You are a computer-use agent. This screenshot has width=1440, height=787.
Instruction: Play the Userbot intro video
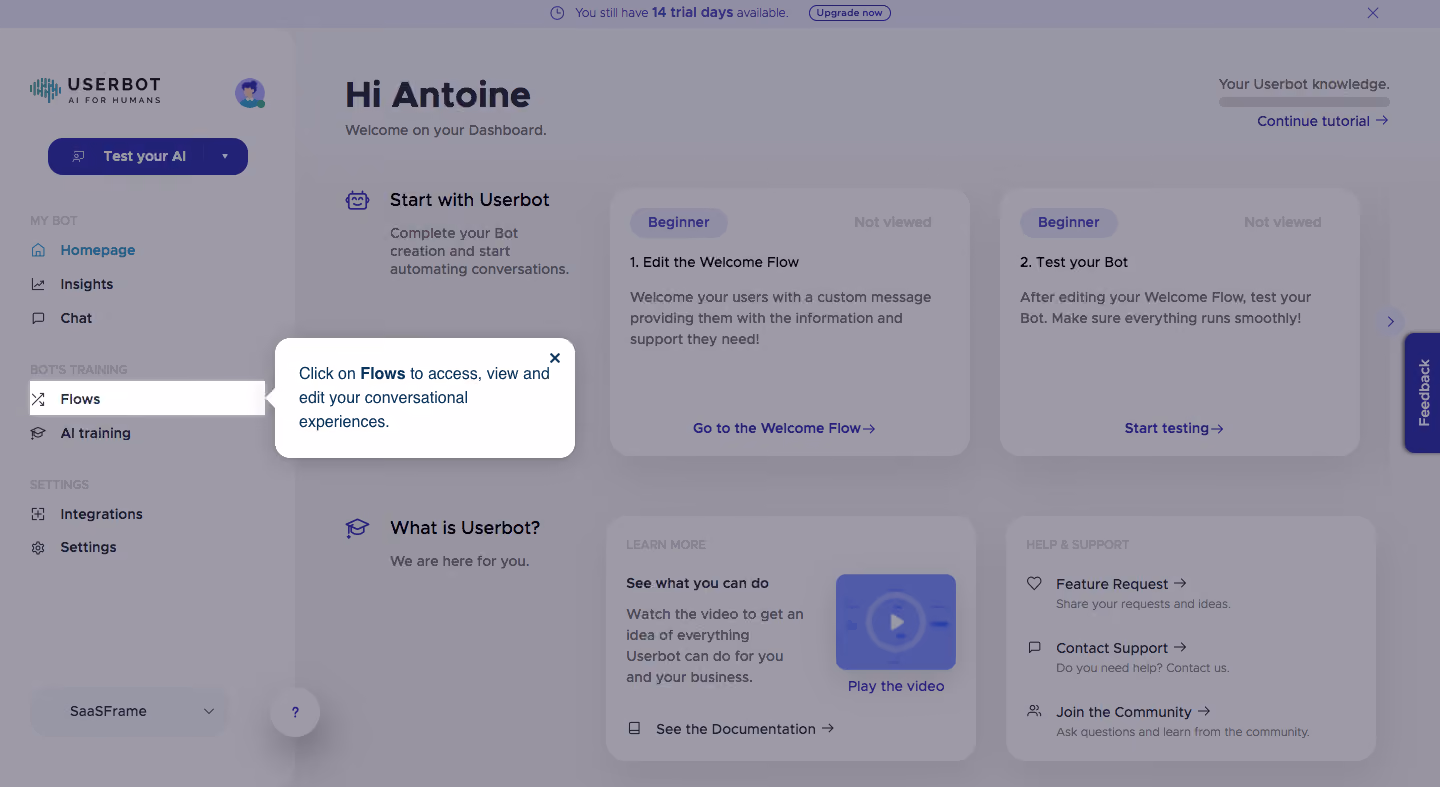tap(896, 622)
